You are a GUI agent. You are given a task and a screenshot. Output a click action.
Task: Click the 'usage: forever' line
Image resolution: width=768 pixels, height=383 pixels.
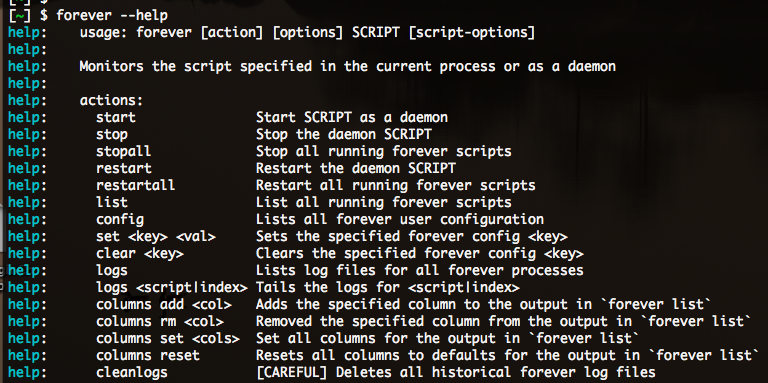coord(307,33)
